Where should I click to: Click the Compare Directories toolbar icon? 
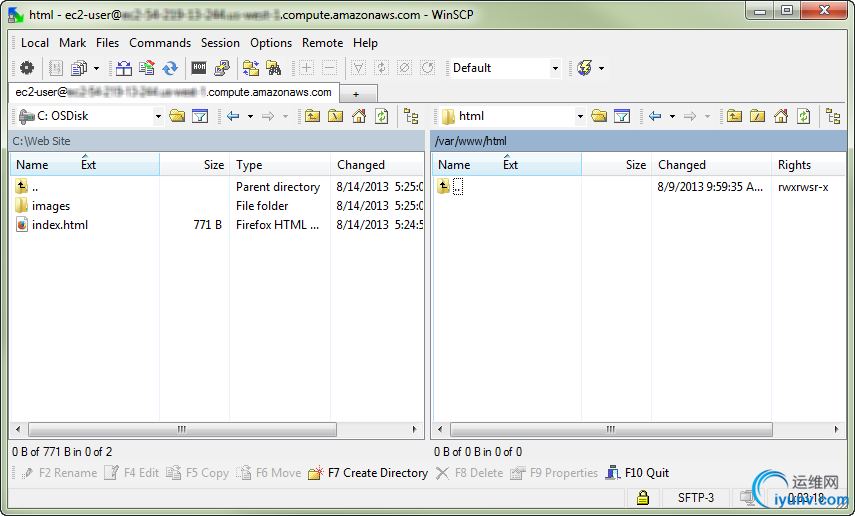click(124, 68)
